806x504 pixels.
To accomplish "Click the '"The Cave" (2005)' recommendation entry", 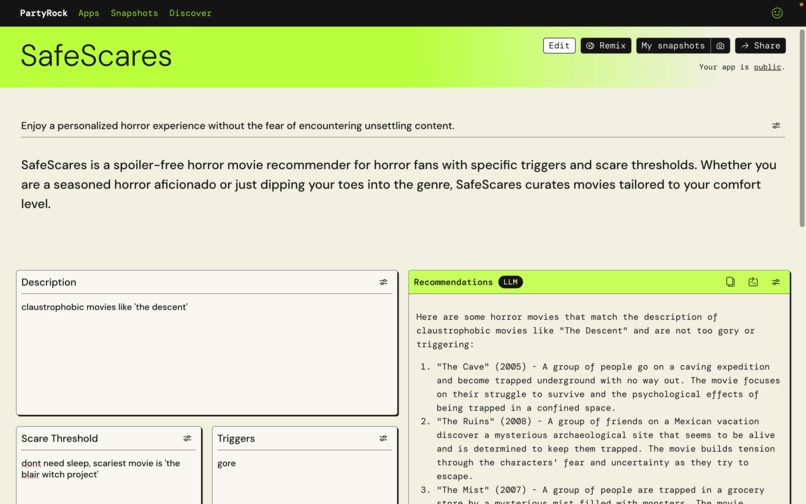I will coord(608,387).
